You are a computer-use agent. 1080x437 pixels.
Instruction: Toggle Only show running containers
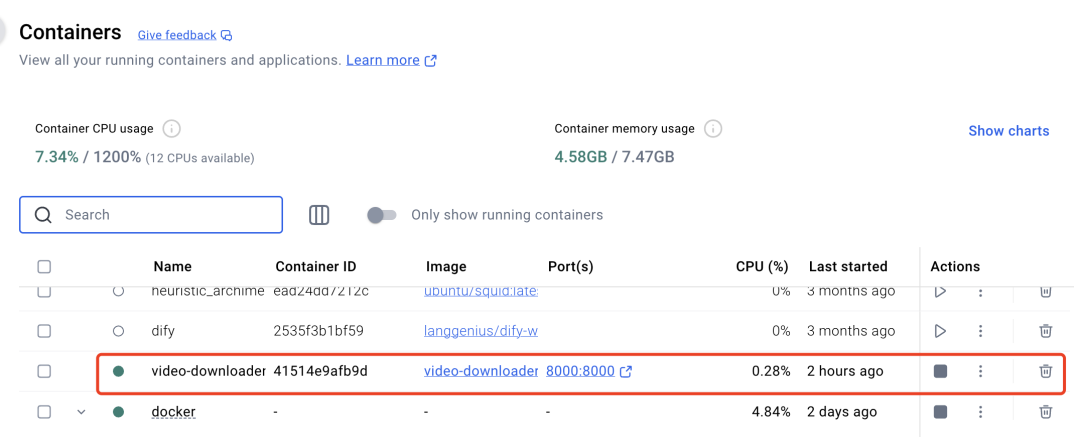tap(382, 215)
